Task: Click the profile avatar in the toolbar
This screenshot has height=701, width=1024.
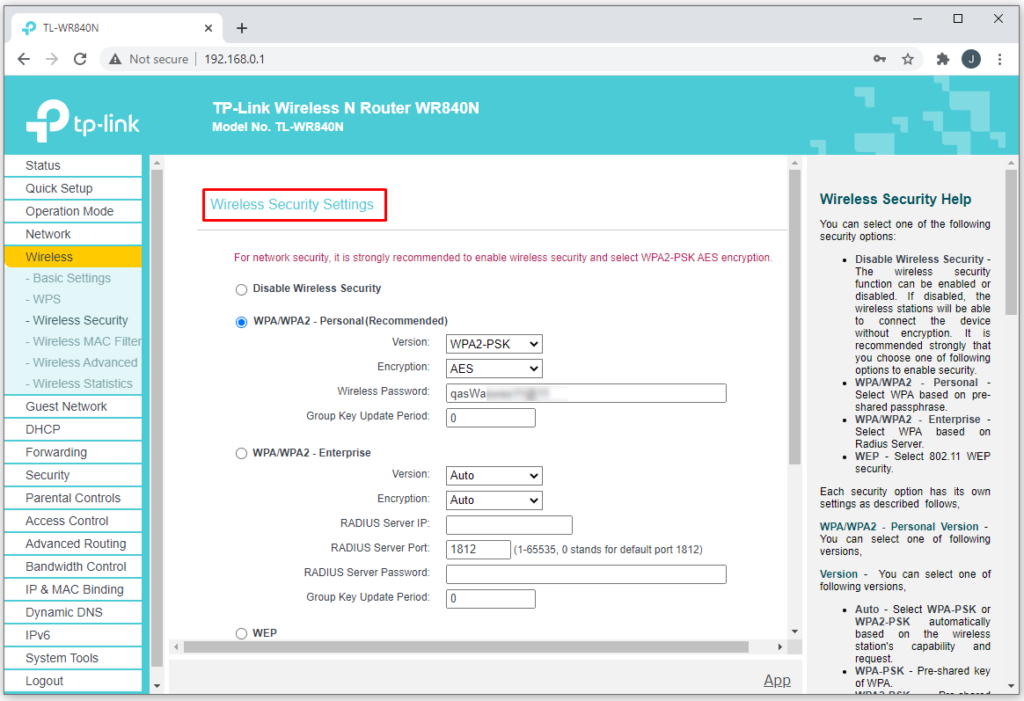Action: [970, 59]
